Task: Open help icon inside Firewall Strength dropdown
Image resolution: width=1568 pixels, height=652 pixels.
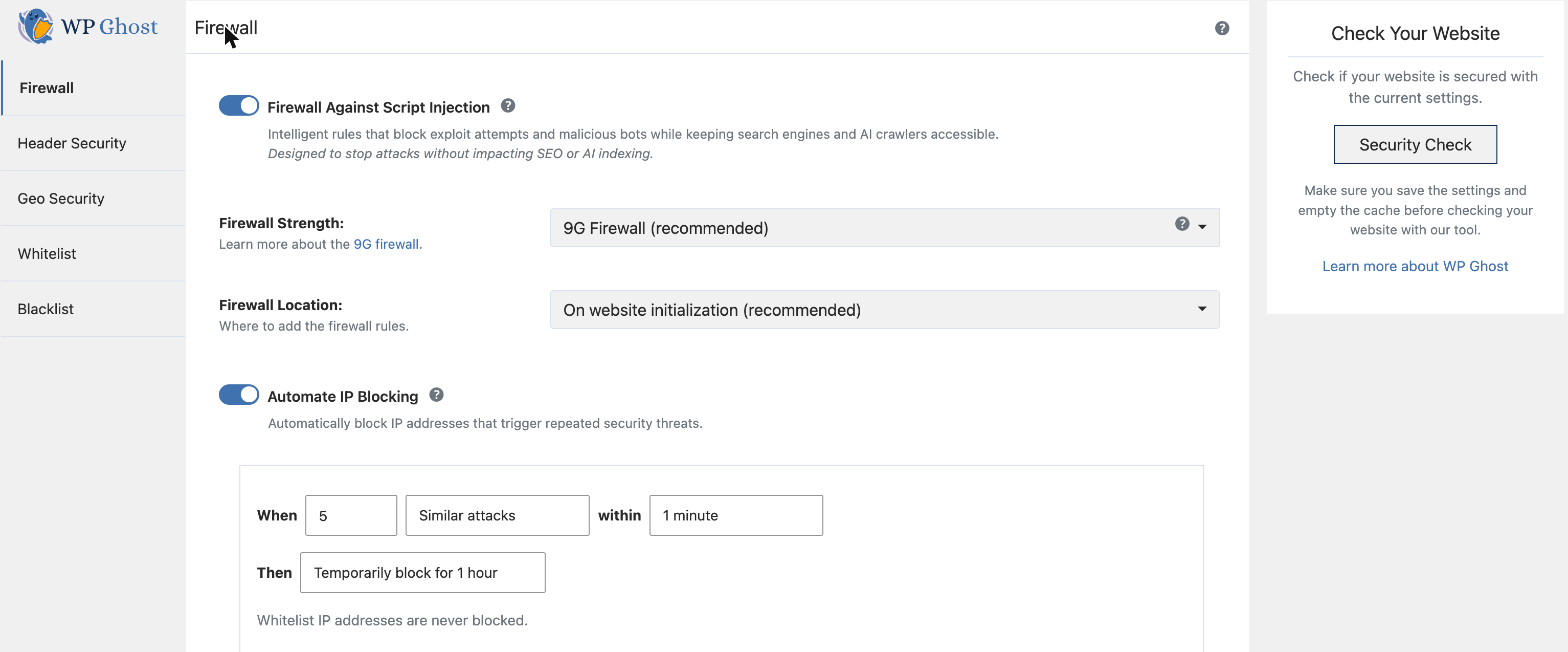Action: (1182, 224)
